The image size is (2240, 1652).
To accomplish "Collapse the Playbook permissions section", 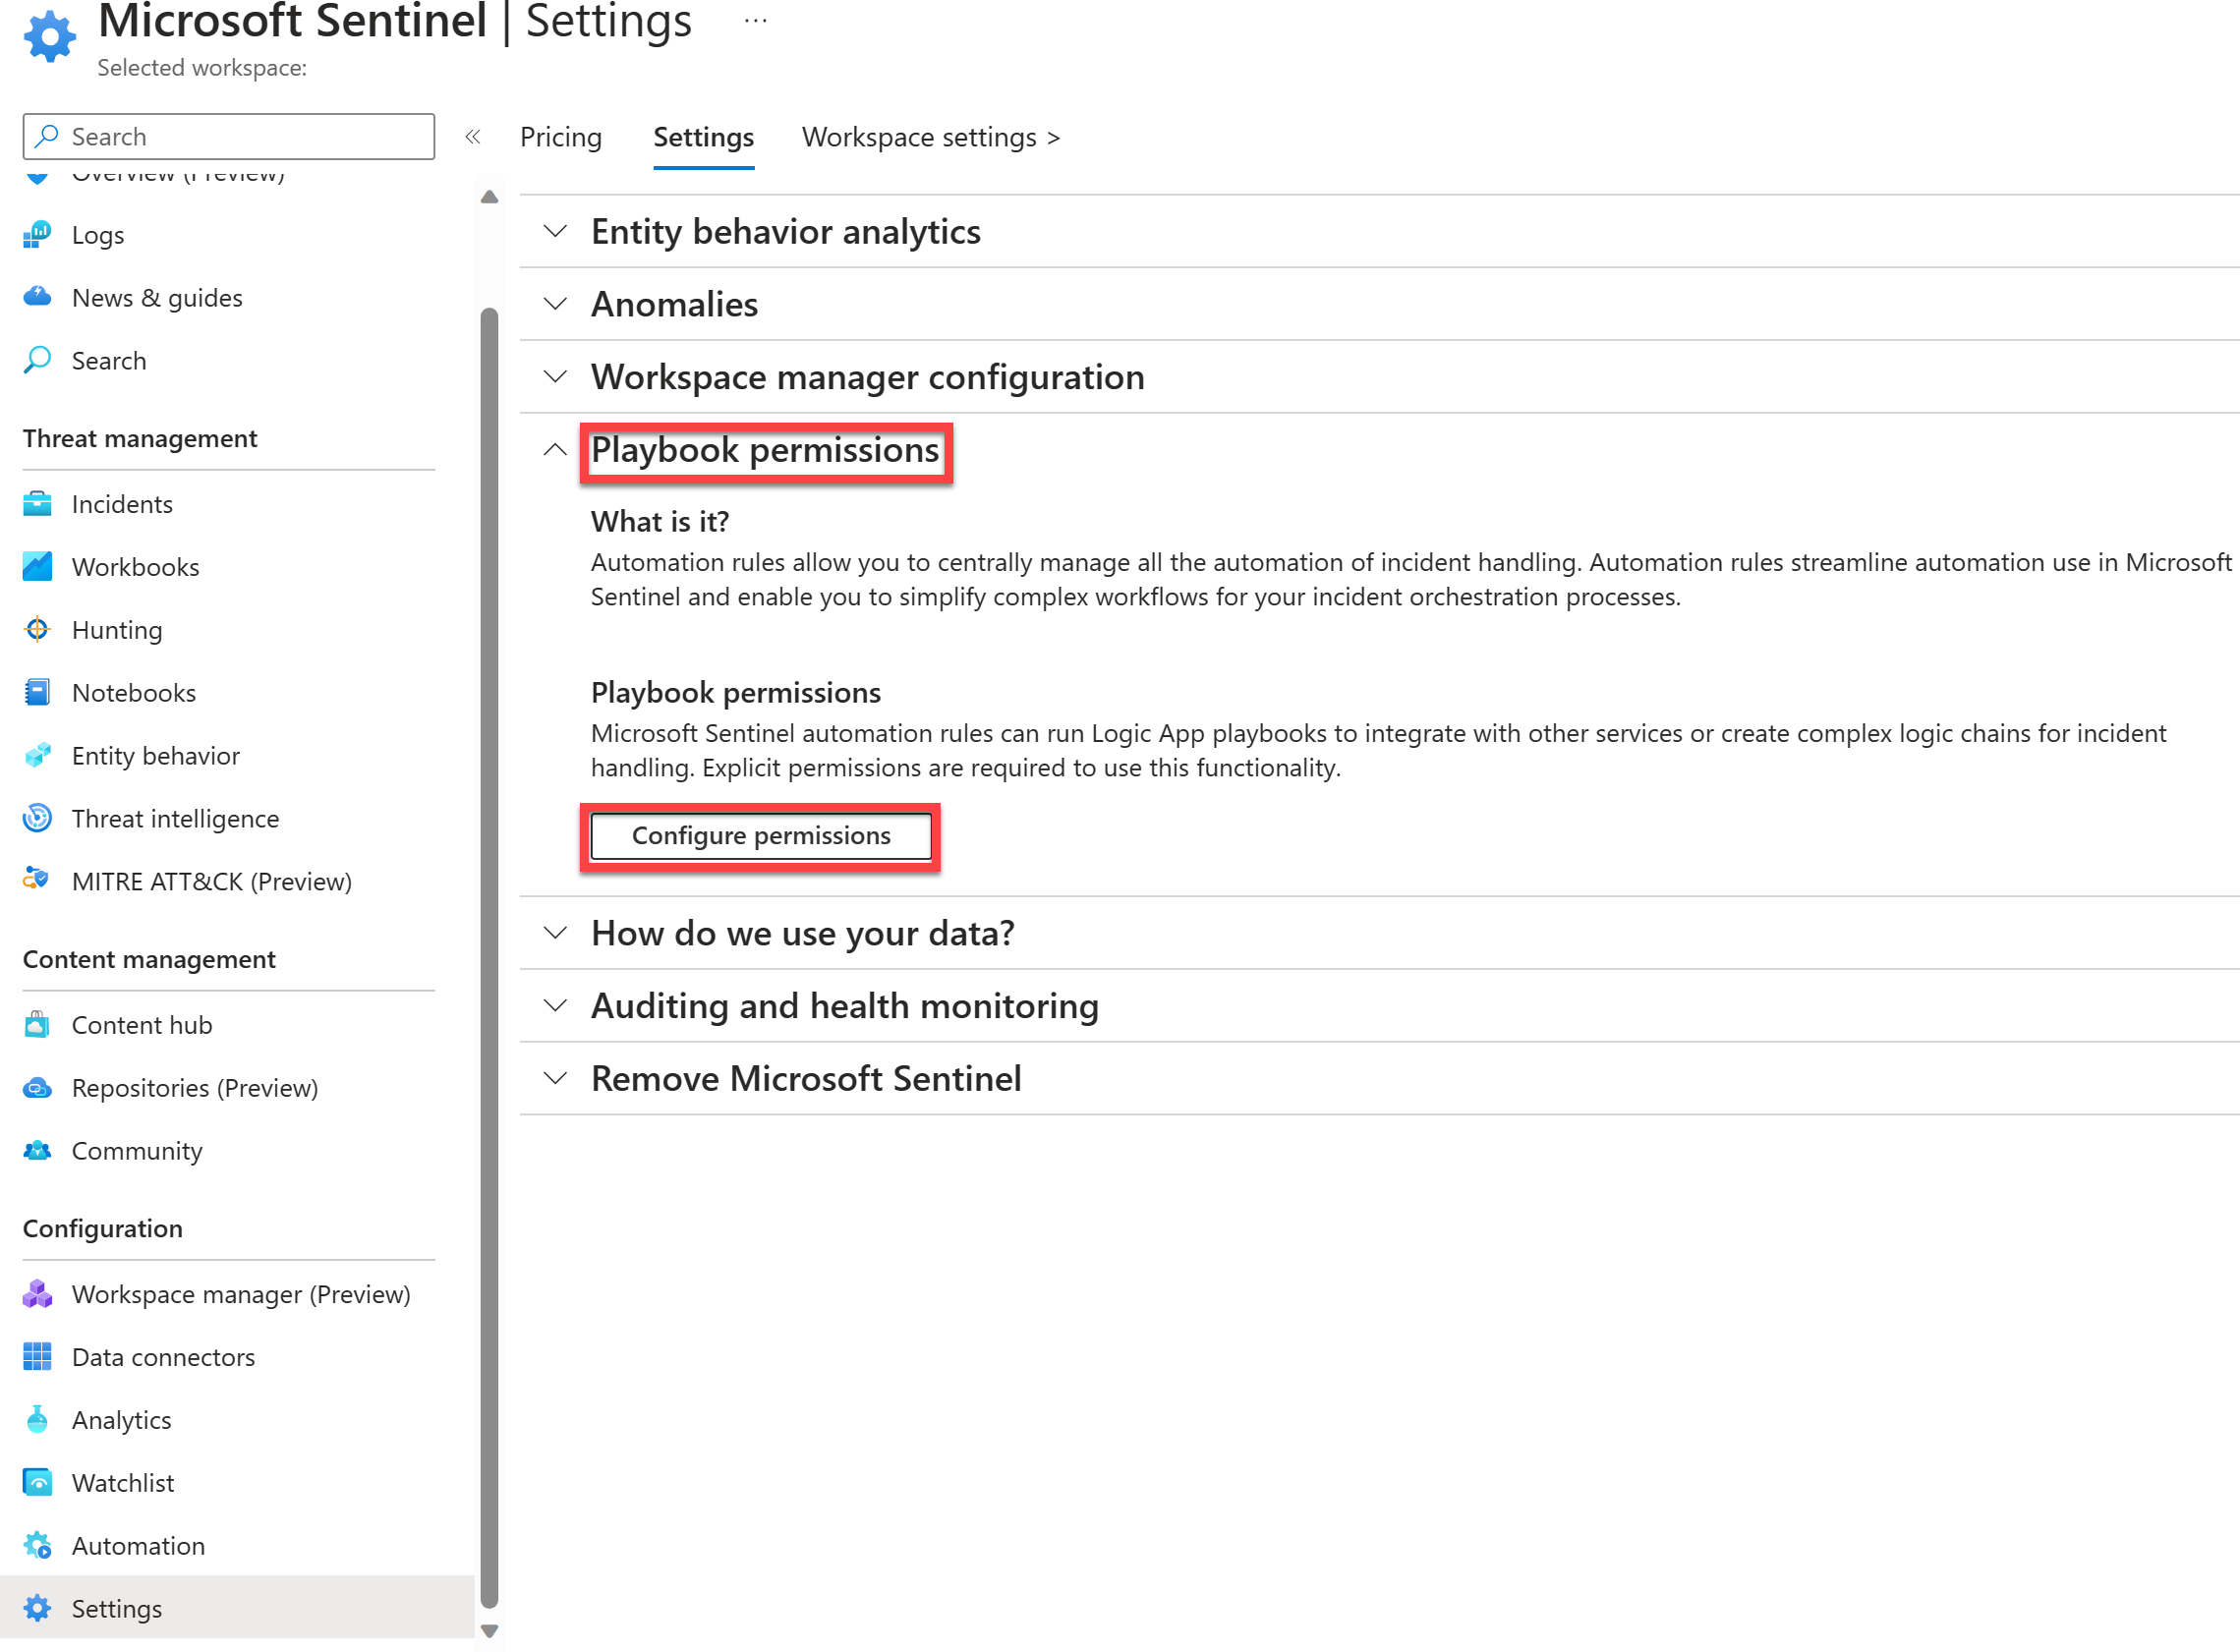I will point(553,449).
